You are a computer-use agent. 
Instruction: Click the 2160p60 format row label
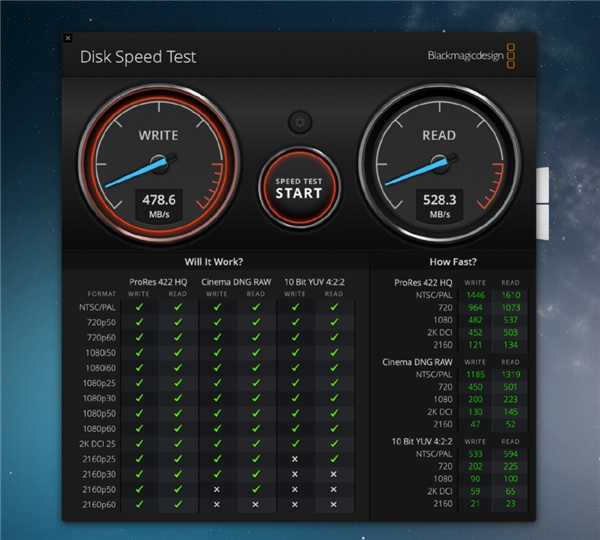click(x=99, y=505)
